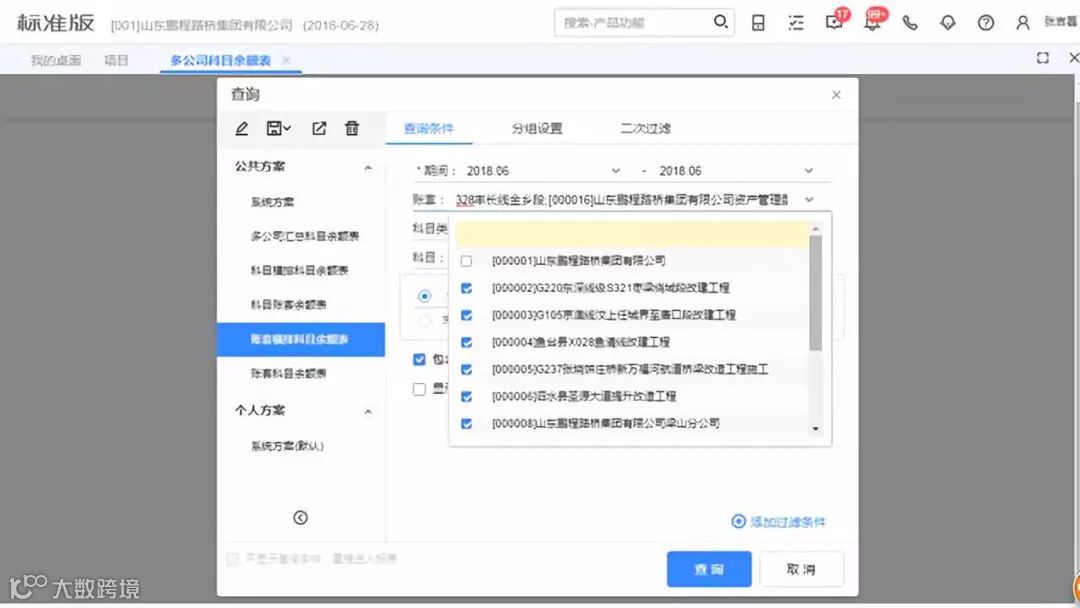The width and height of the screenshot is (1080, 608).
Task: Select 系统方案 under 公共方案
Action: (x=273, y=202)
